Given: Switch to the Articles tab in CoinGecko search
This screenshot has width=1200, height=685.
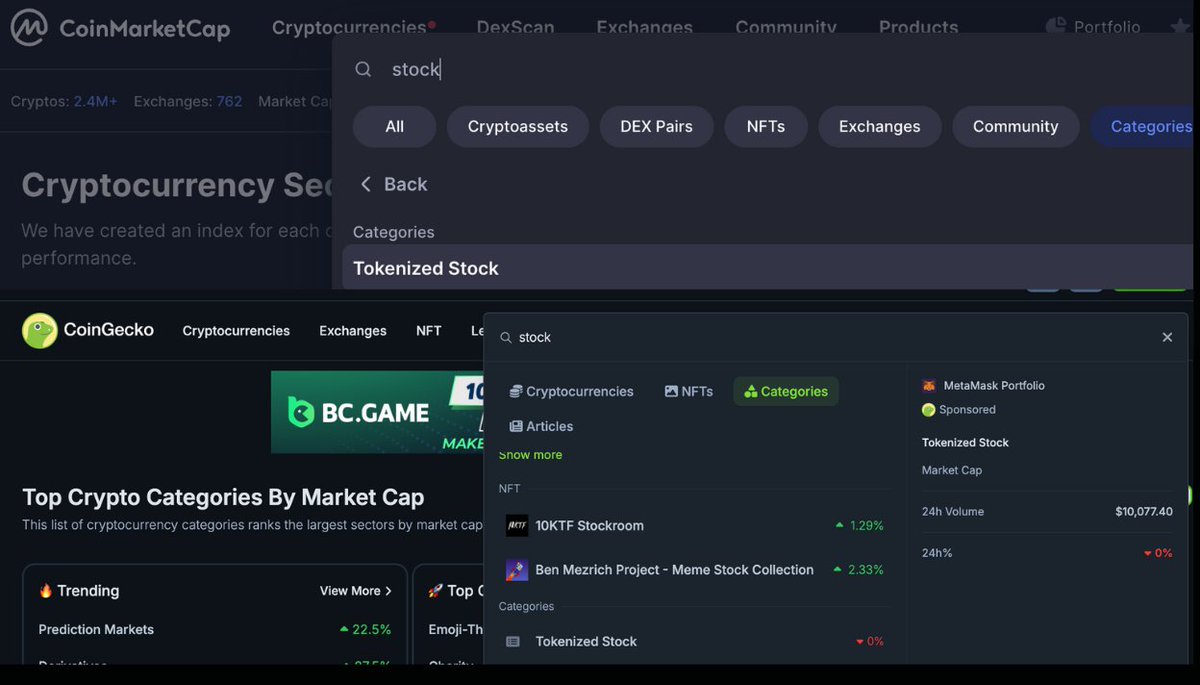Looking at the screenshot, I should (x=541, y=427).
